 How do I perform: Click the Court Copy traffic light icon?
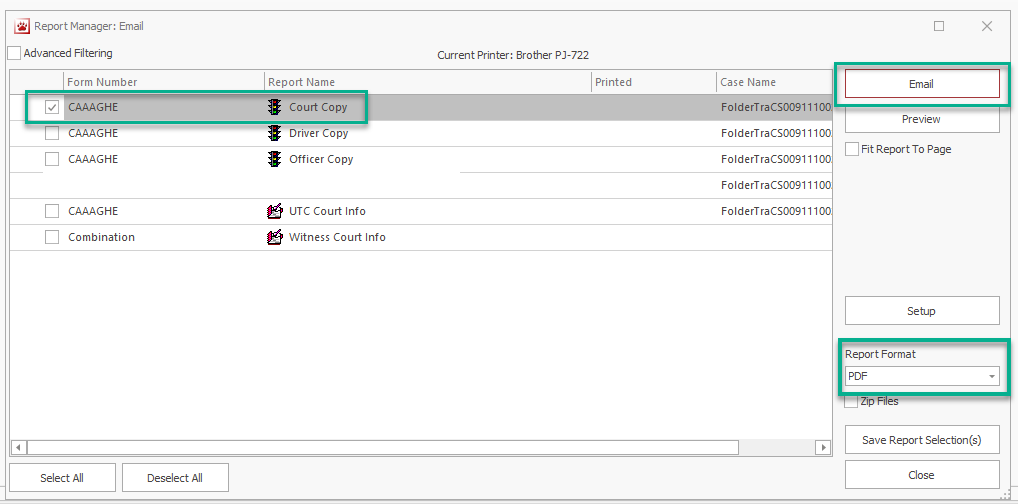pyautogui.click(x=274, y=107)
